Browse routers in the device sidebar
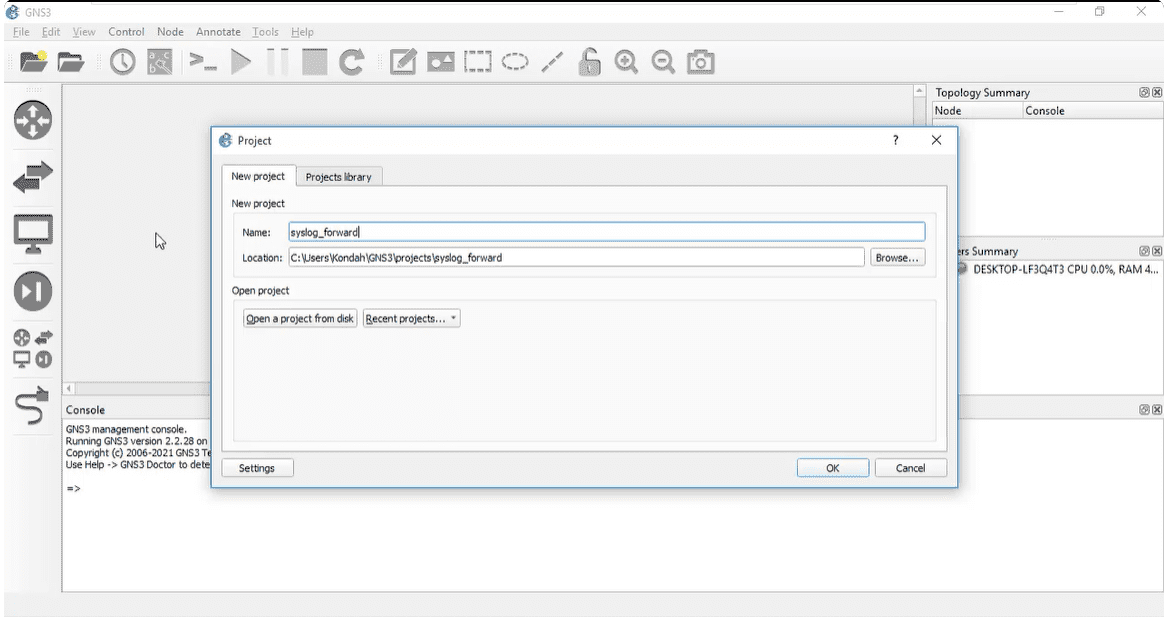This screenshot has height=617, width=1165. tap(33, 120)
